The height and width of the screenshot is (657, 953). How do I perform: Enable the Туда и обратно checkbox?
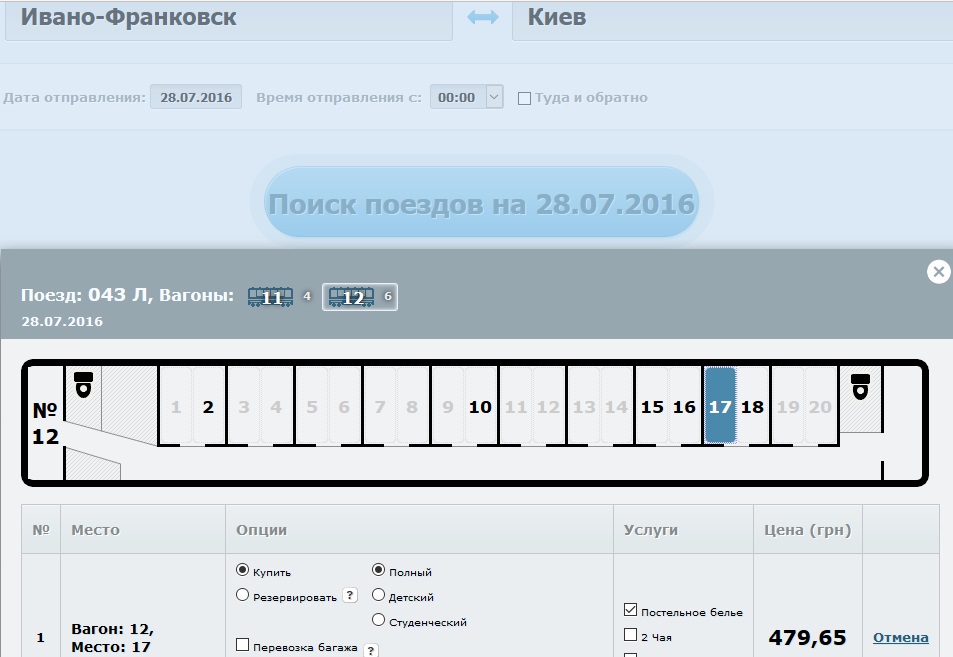(524, 98)
